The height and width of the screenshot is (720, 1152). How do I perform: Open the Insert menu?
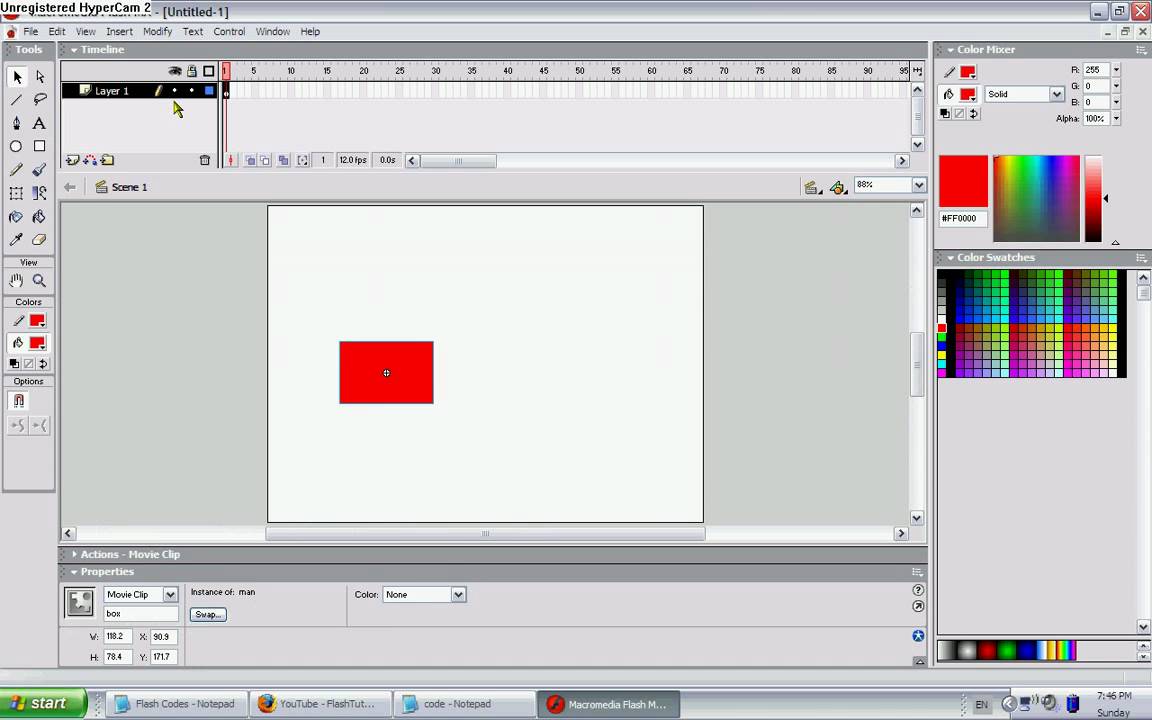[x=119, y=32]
